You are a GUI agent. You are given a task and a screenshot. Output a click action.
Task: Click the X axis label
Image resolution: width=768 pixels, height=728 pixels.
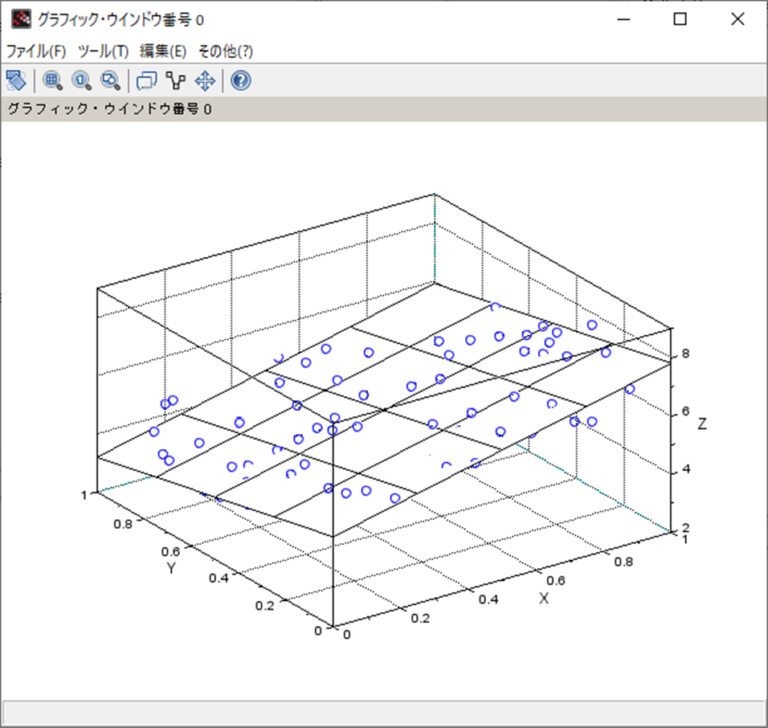tap(544, 598)
